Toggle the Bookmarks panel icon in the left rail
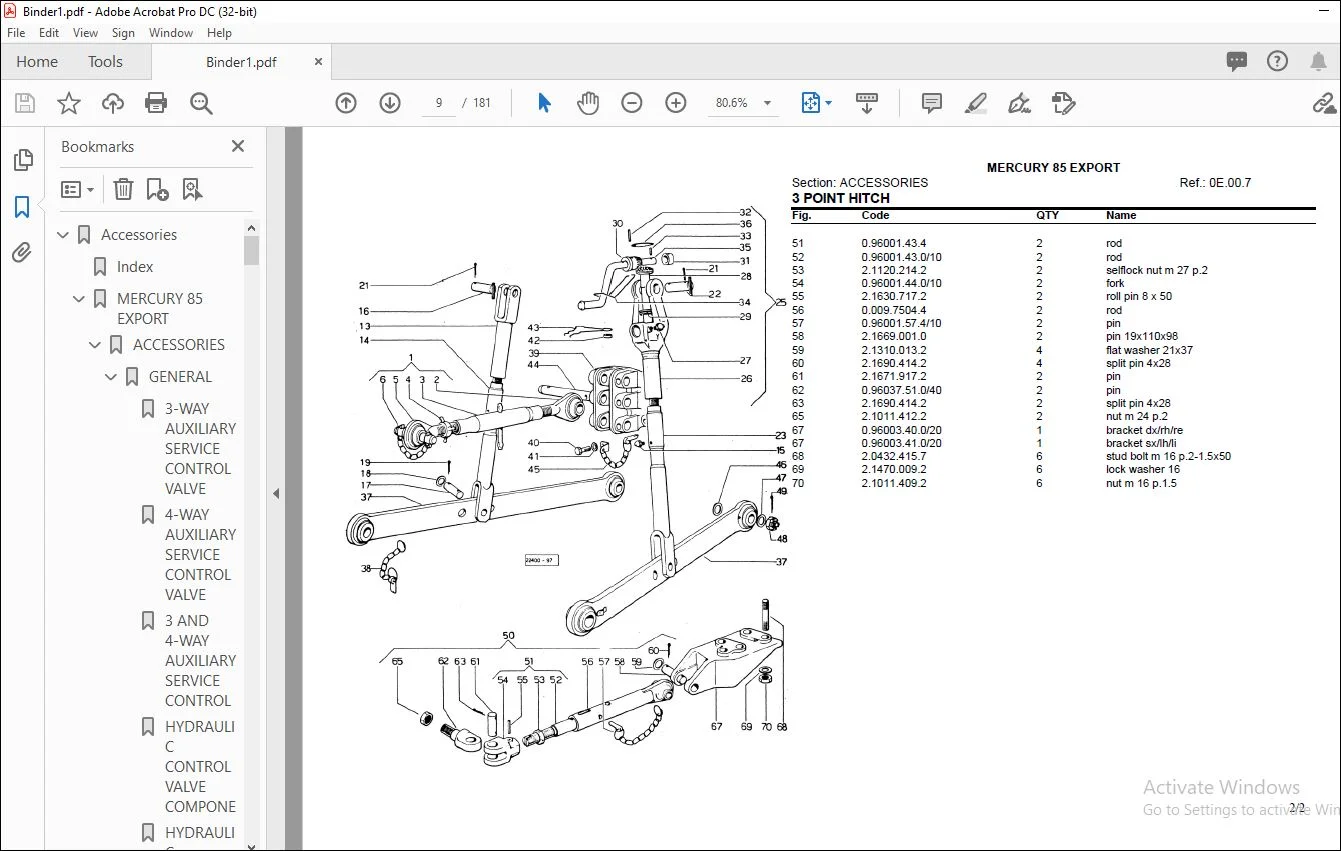This screenshot has height=851, width=1341. [x=22, y=207]
